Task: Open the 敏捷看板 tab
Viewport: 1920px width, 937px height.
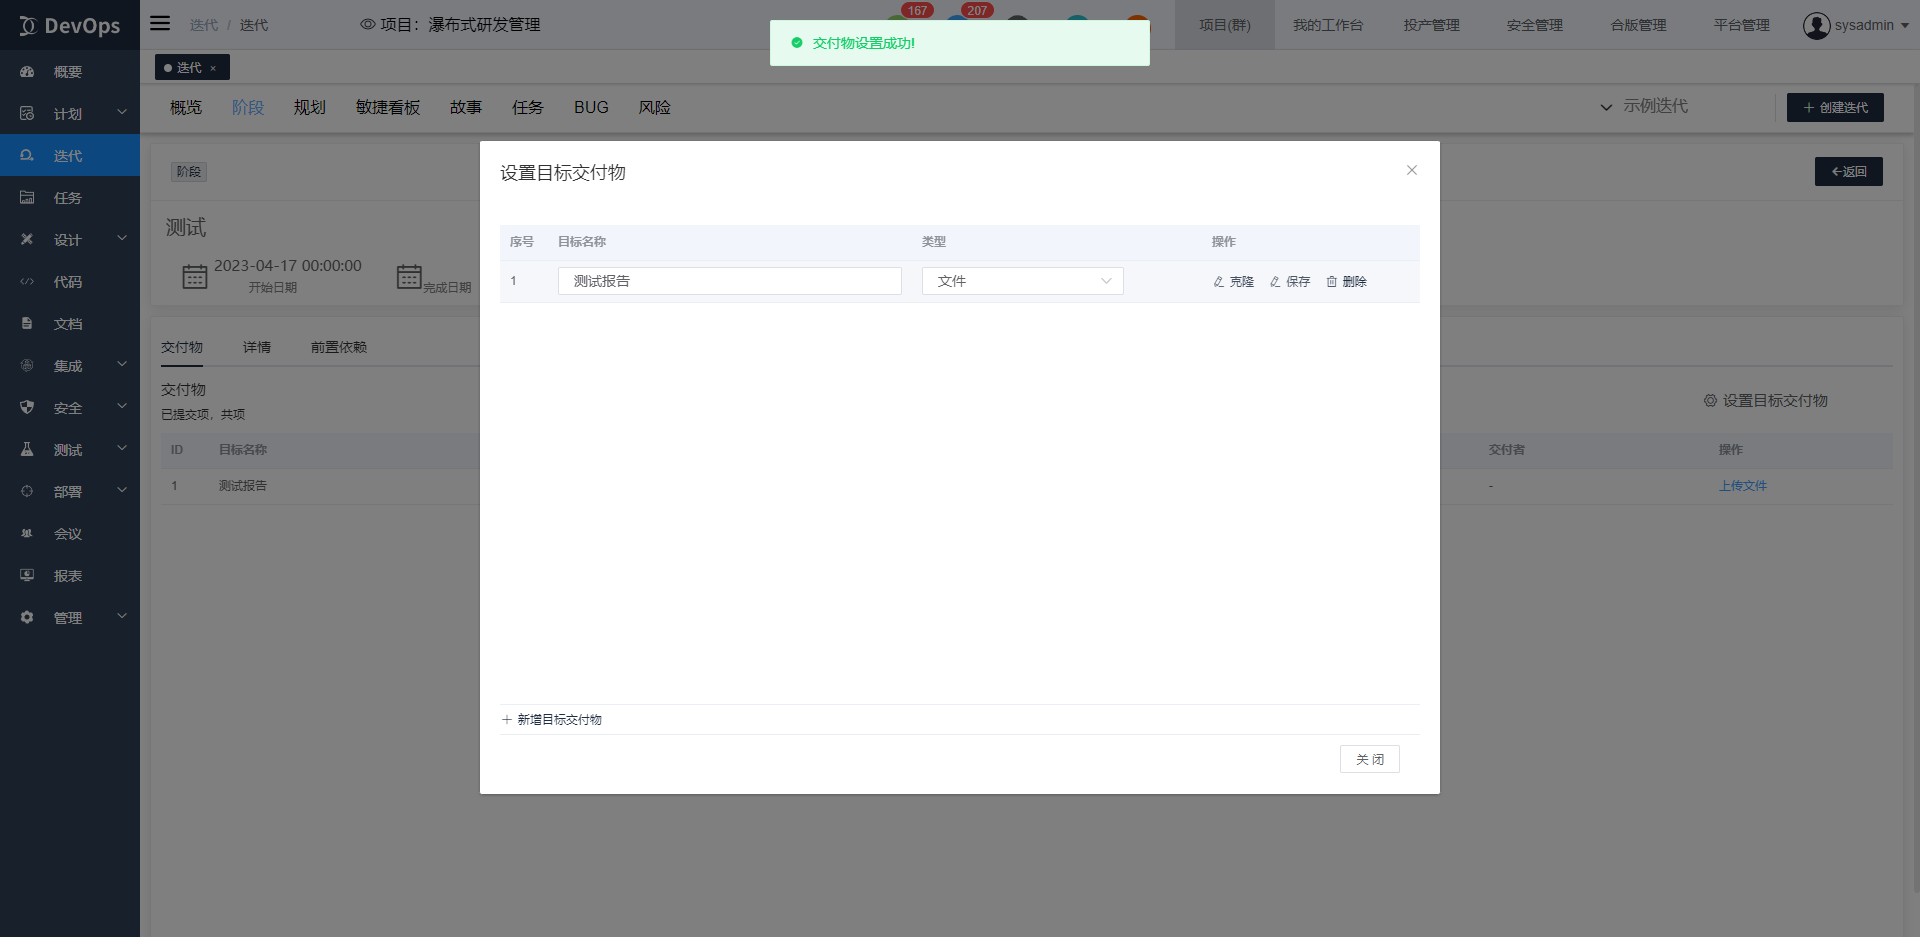Action: click(388, 107)
